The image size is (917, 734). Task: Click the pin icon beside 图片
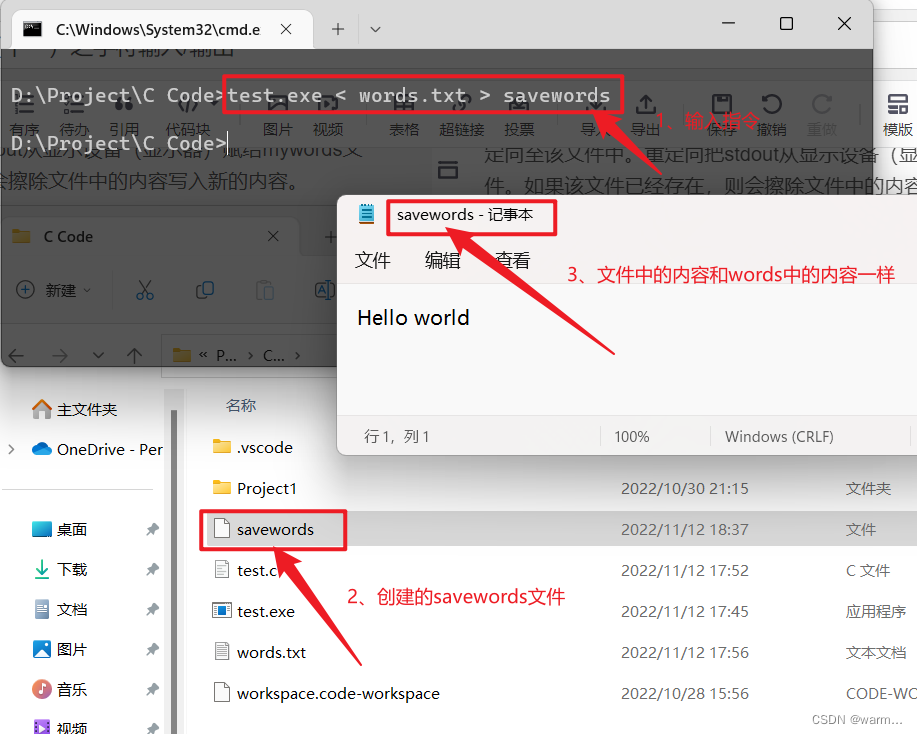click(152, 649)
